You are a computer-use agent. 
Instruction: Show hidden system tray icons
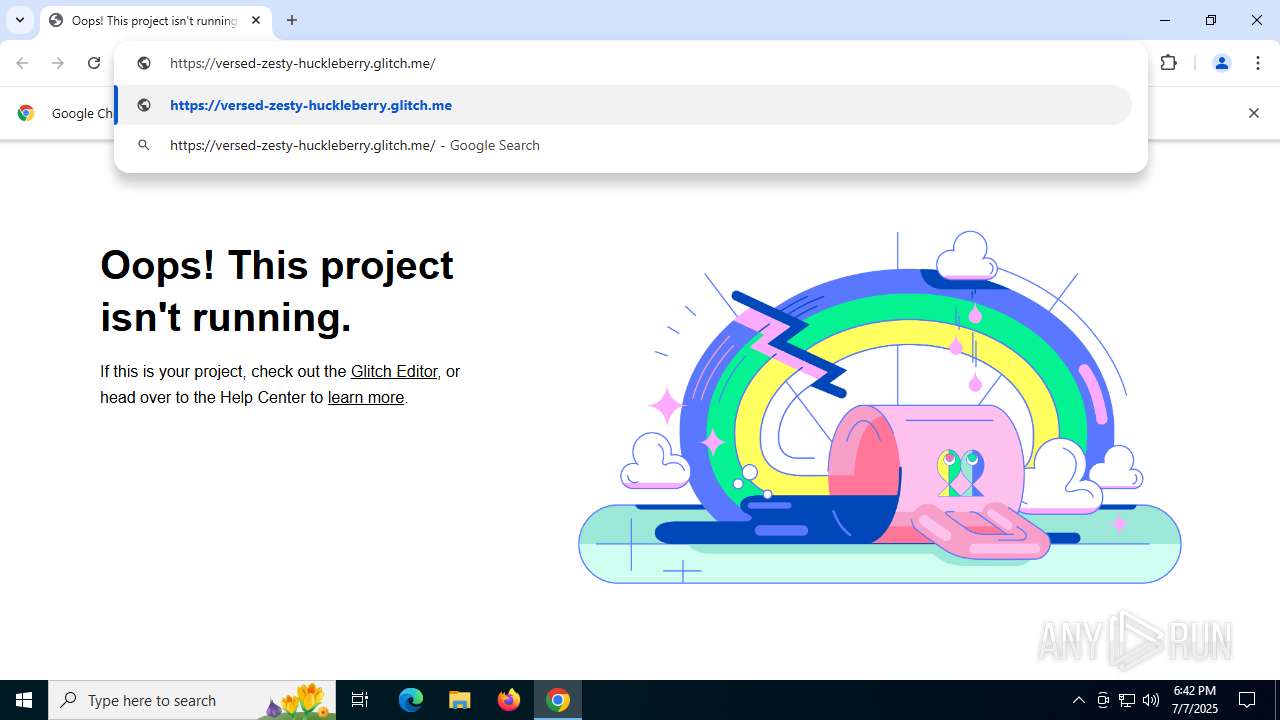pos(1078,700)
